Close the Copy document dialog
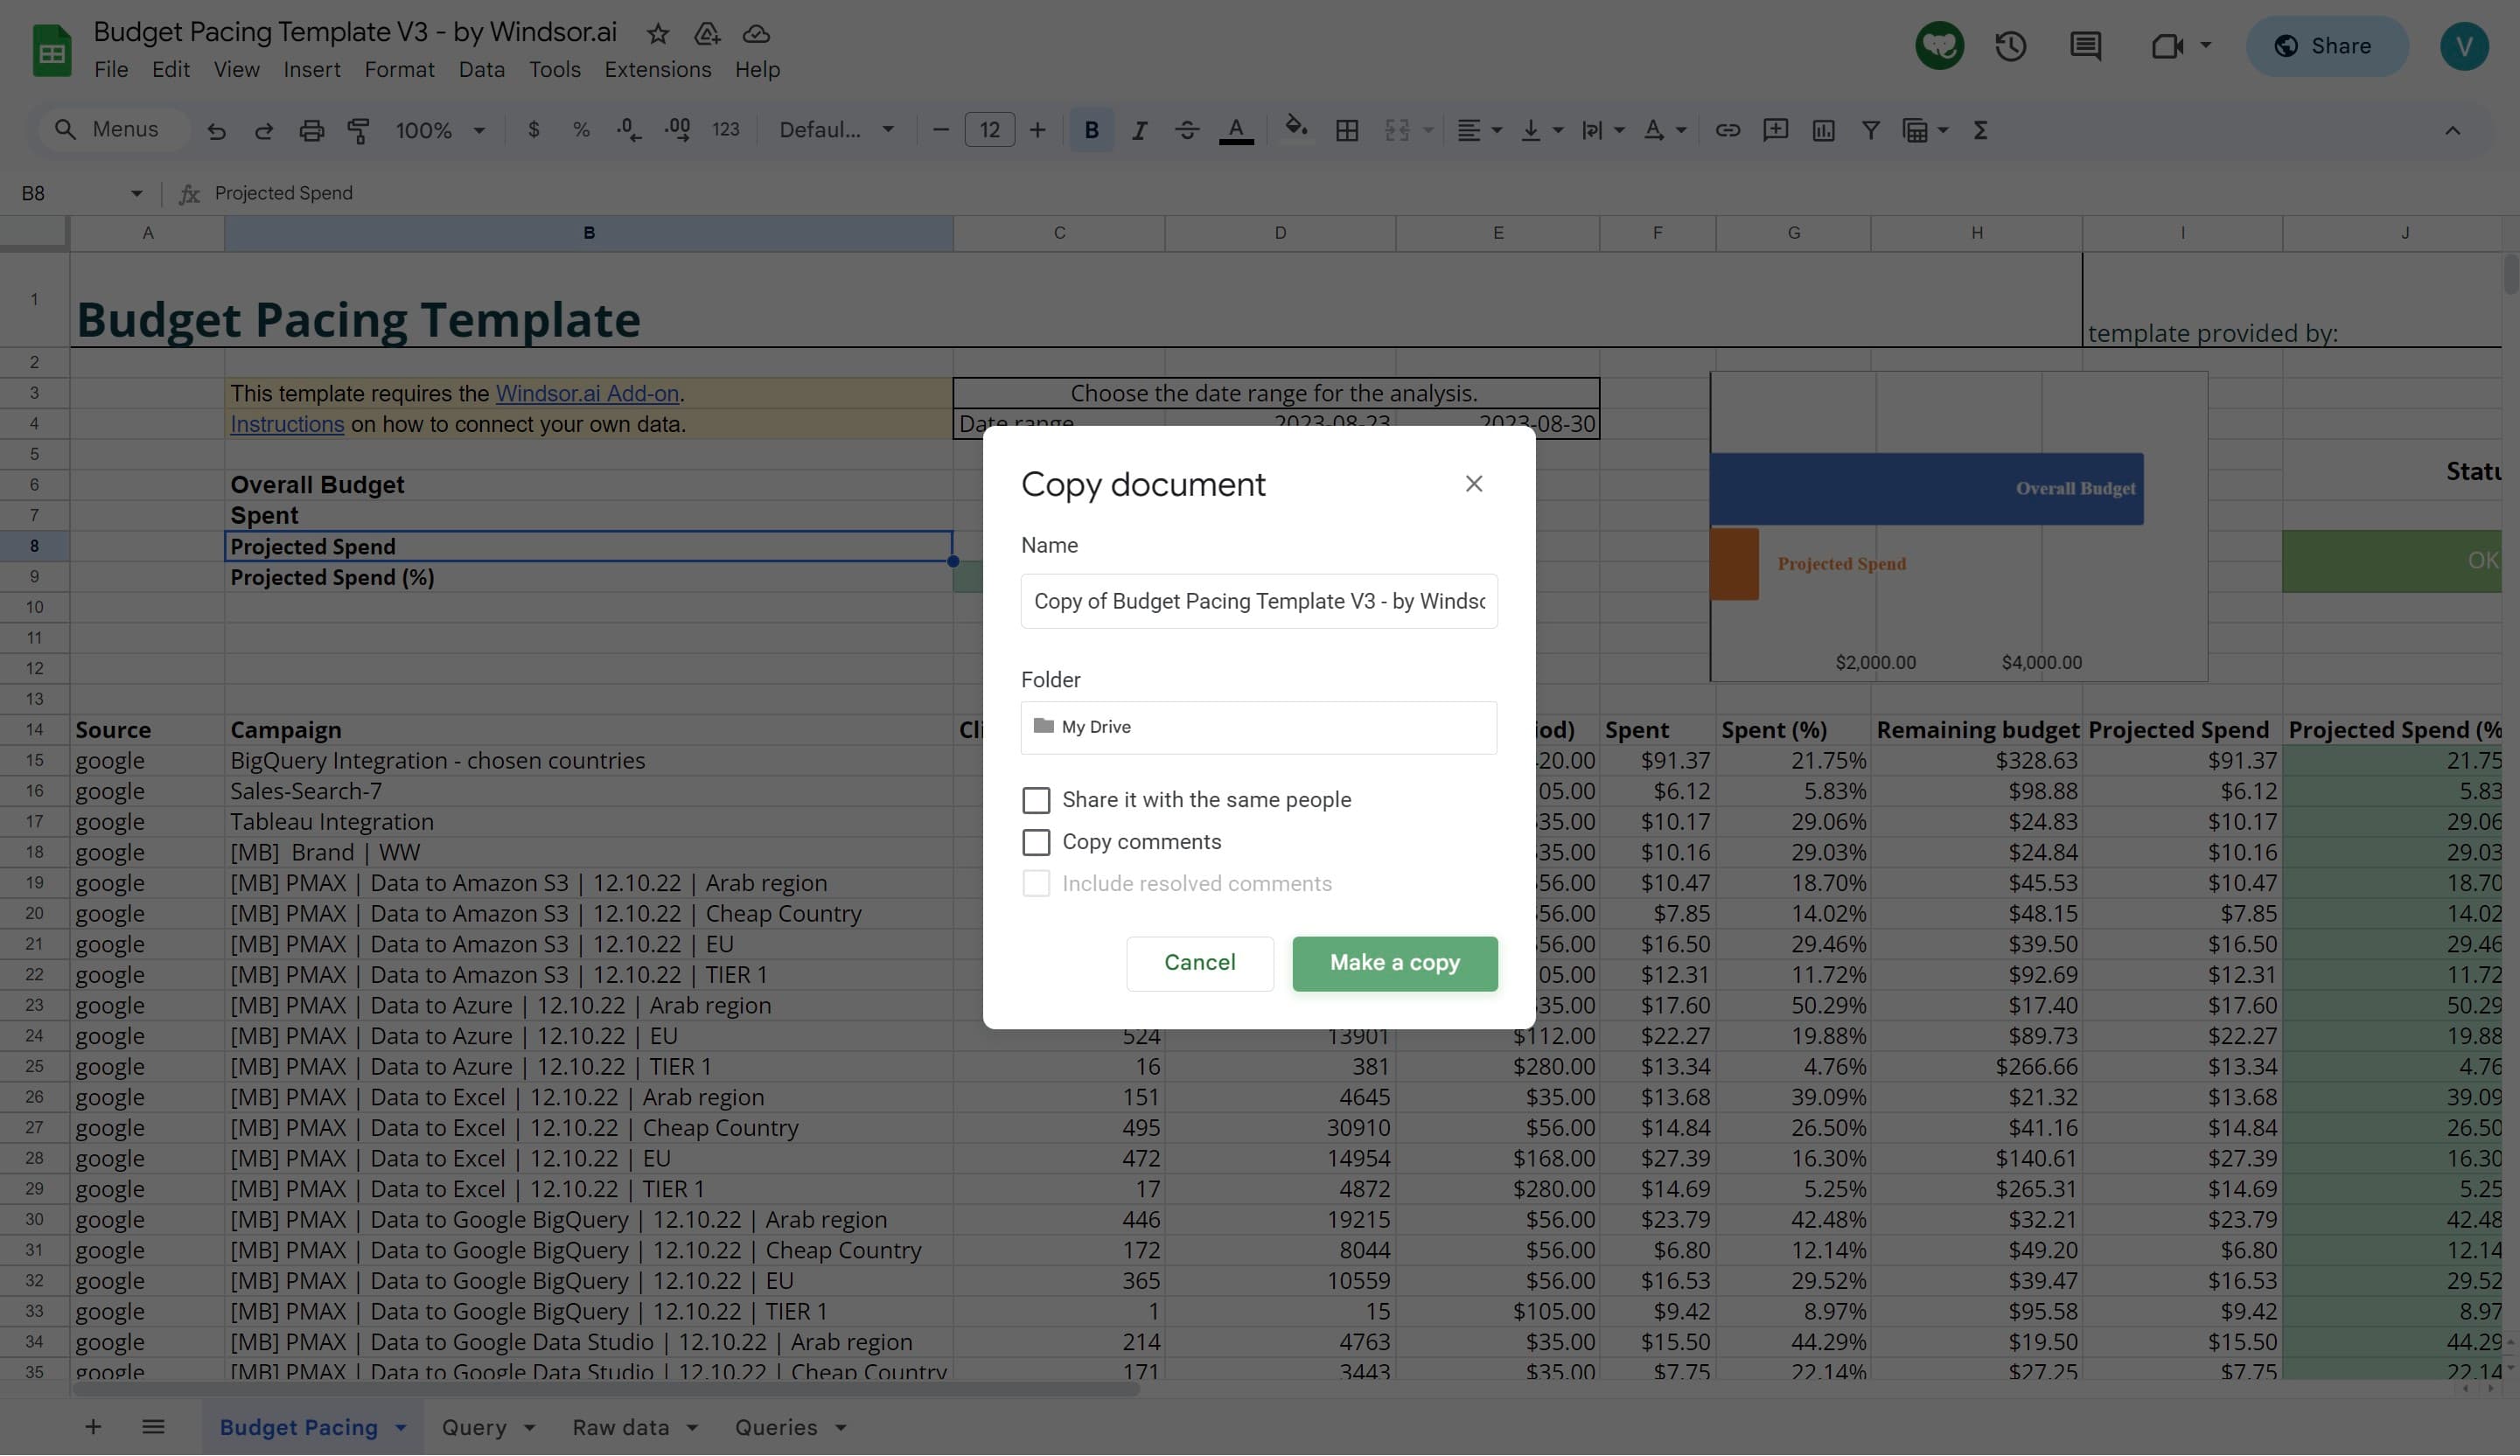 pyautogui.click(x=1474, y=484)
